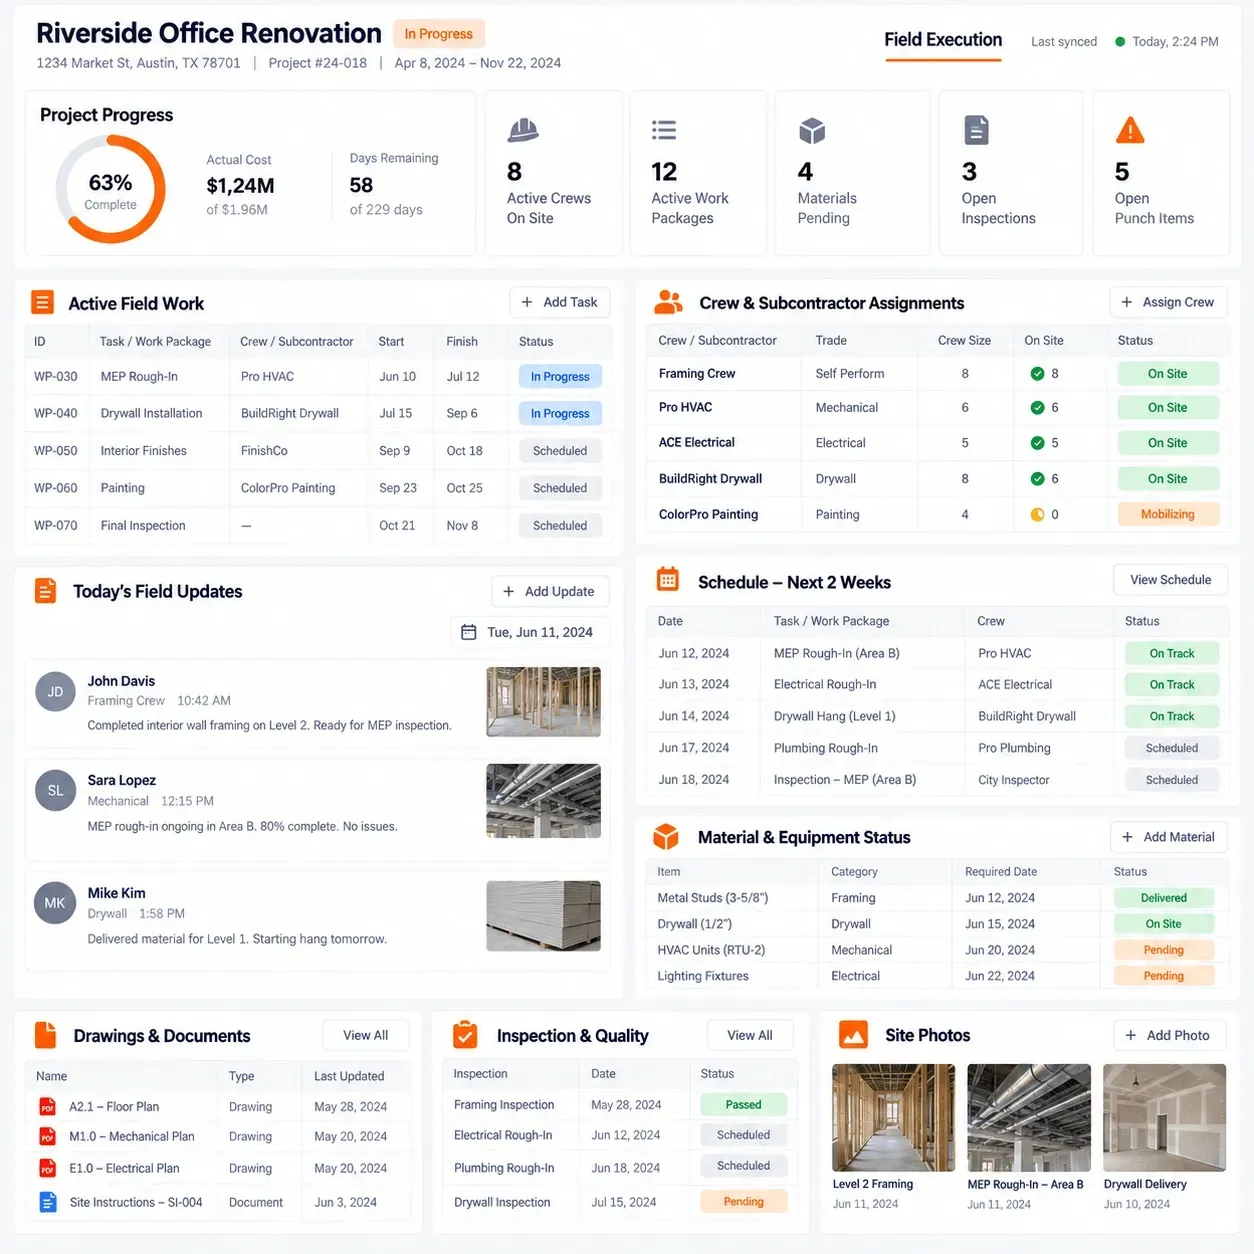Click the Schedule calendar icon
This screenshot has width=1254, height=1254.
coord(668,580)
